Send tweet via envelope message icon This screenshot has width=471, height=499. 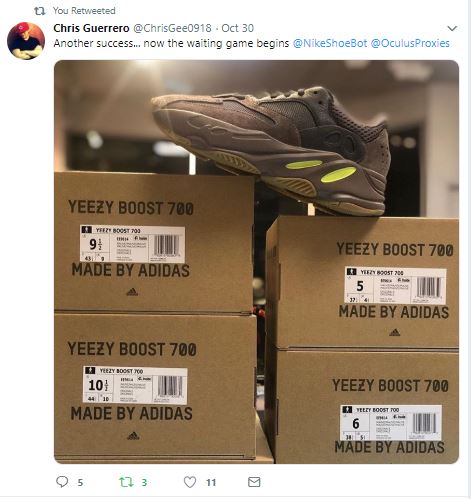(x=254, y=482)
